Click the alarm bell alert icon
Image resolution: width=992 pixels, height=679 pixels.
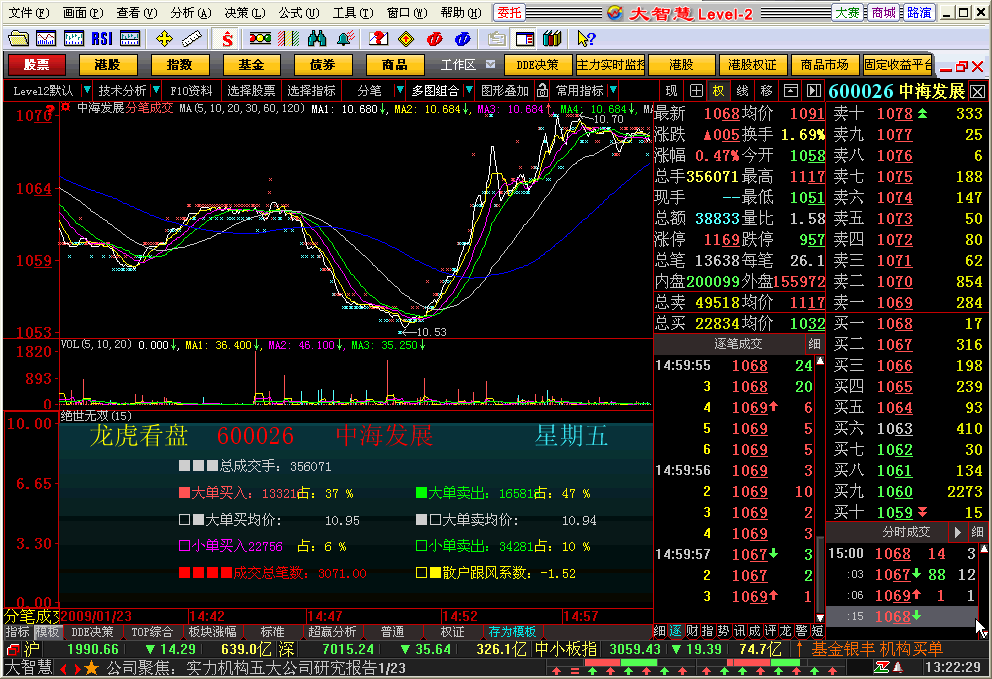point(345,39)
